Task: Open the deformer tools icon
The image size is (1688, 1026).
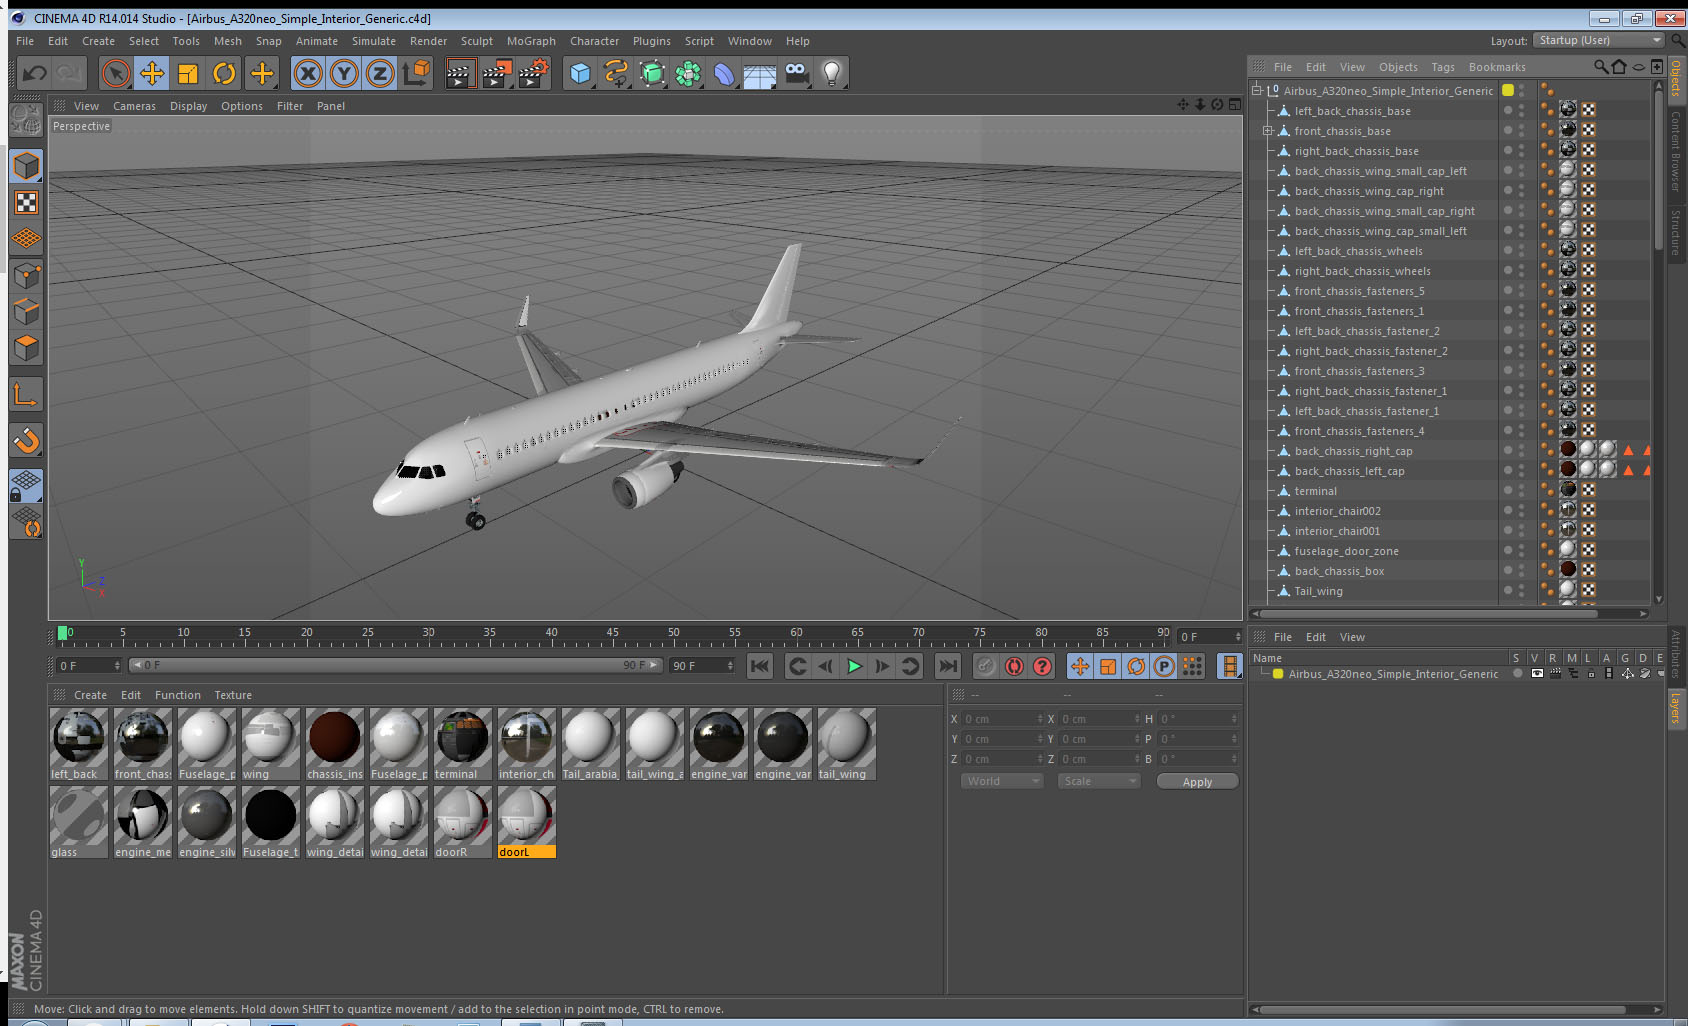Action: [x=724, y=73]
